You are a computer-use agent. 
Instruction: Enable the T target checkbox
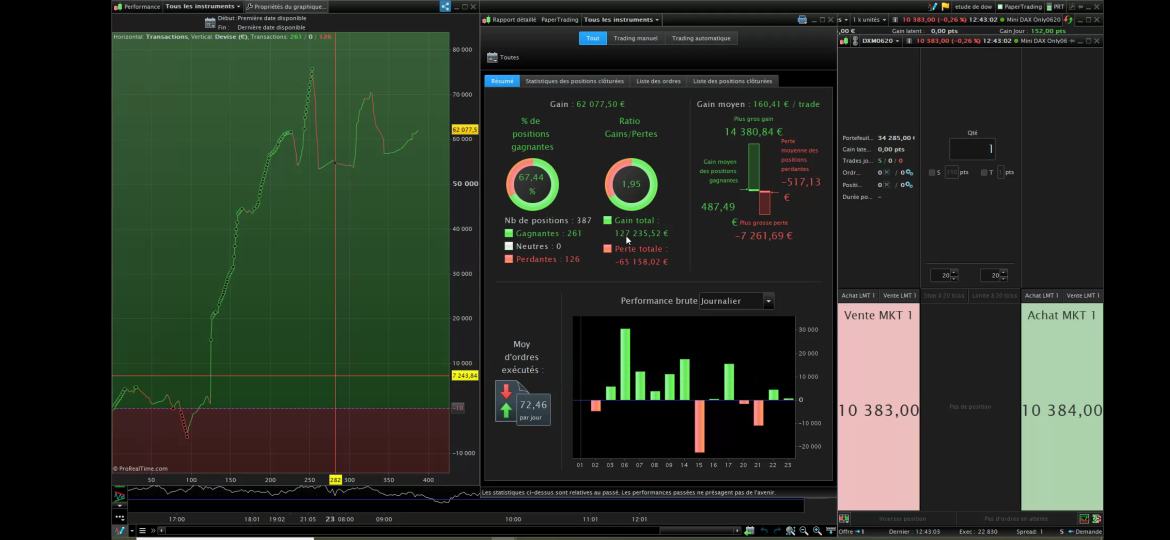point(984,172)
